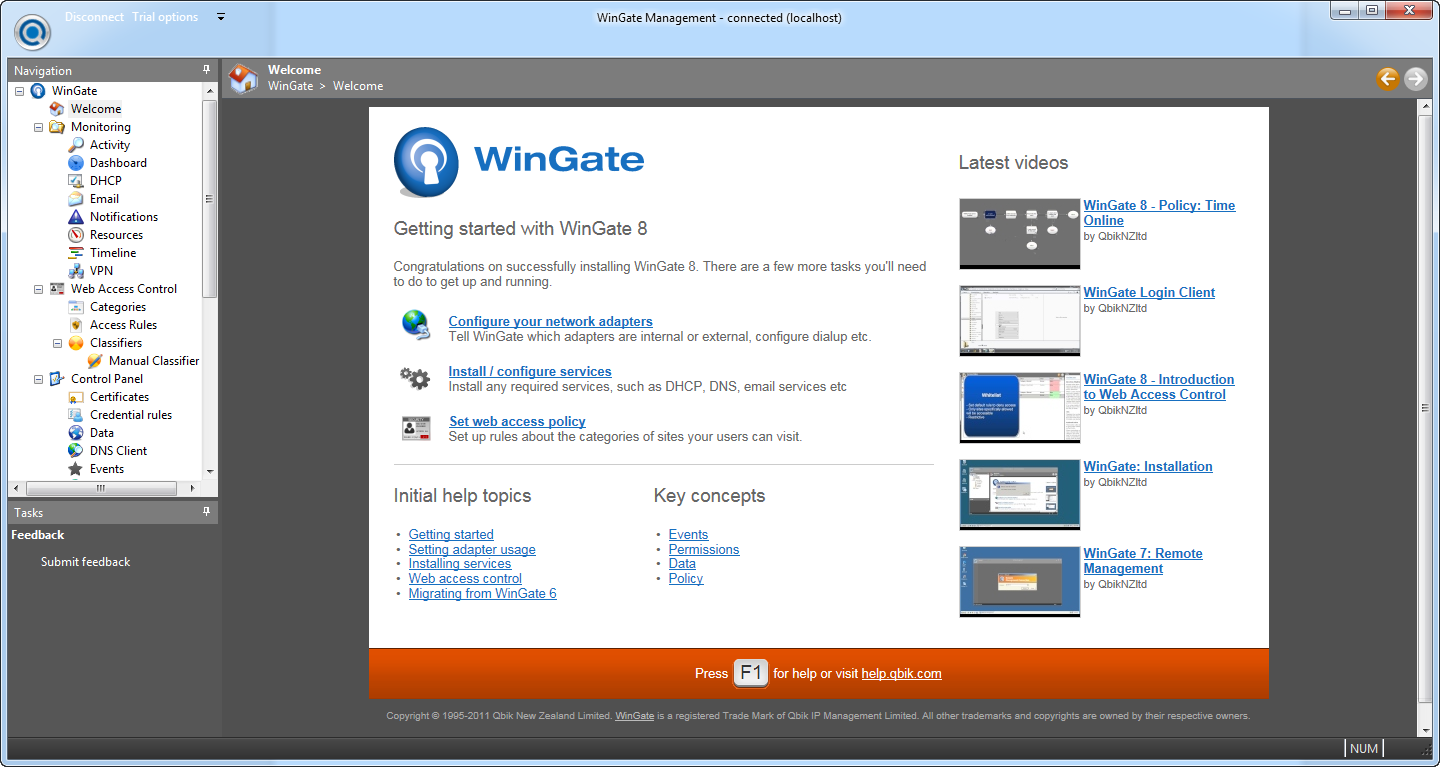Select the Manual Classifier item
The width and height of the screenshot is (1440, 767).
click(x=94, y=360)
